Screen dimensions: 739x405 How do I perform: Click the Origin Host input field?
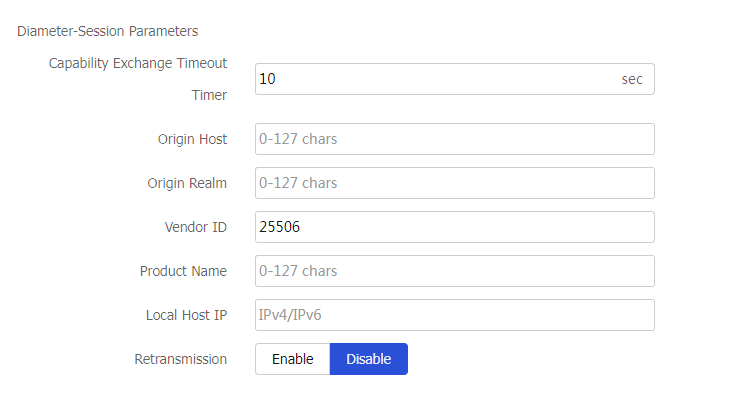(454, 139)
